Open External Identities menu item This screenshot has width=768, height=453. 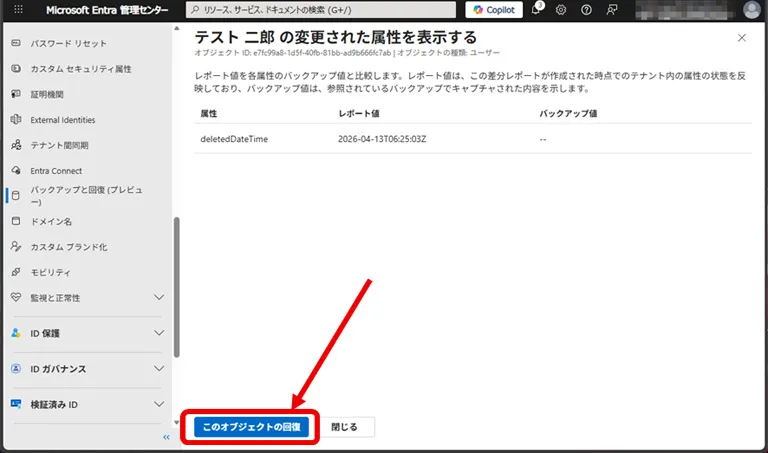click(x=63, y=120)
